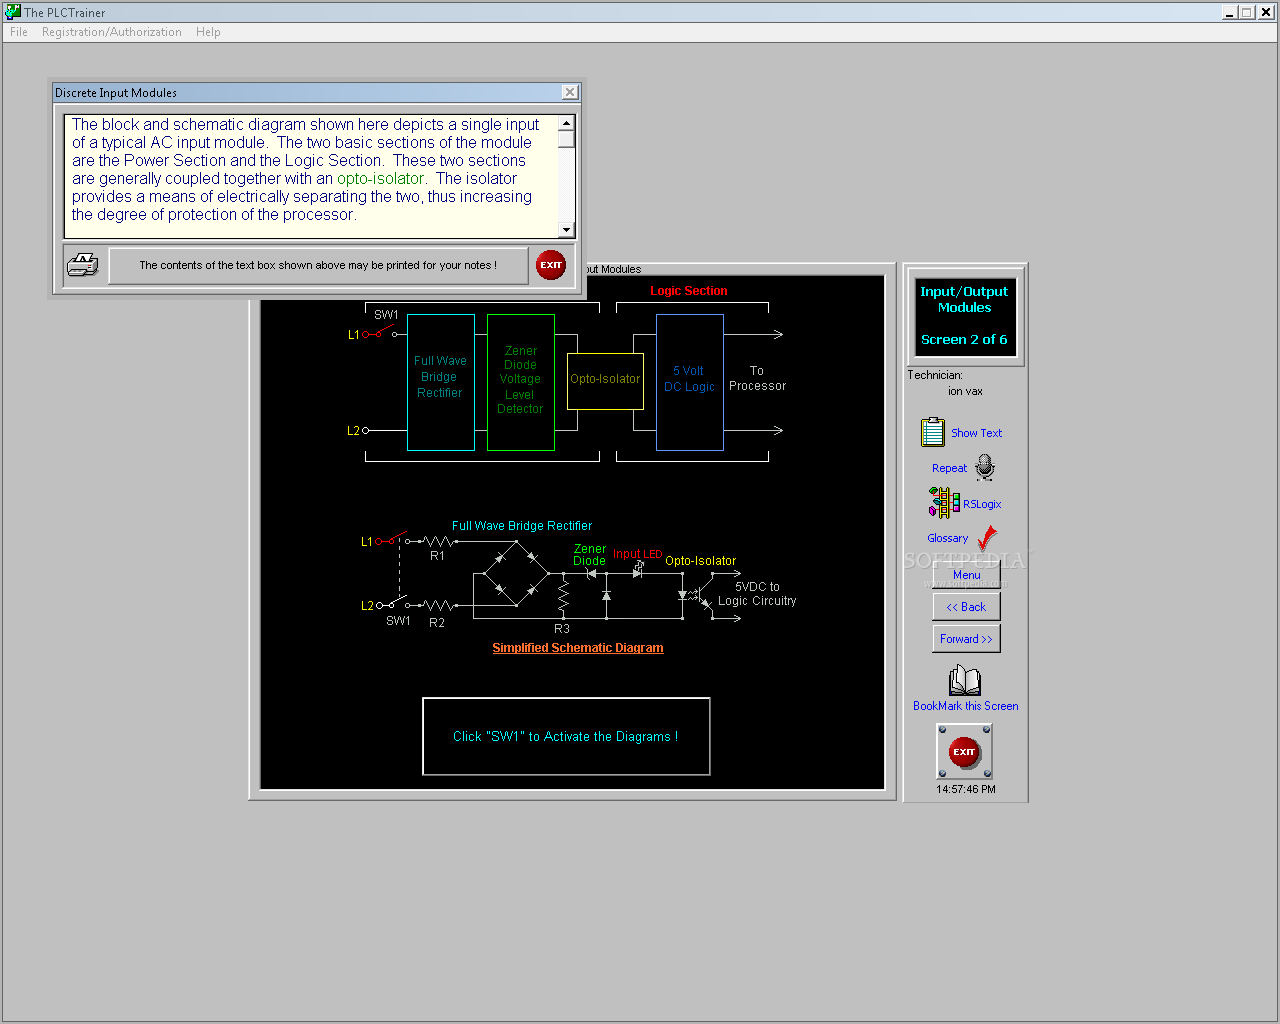Click the Show Text clipboard icon

[932, 432]
